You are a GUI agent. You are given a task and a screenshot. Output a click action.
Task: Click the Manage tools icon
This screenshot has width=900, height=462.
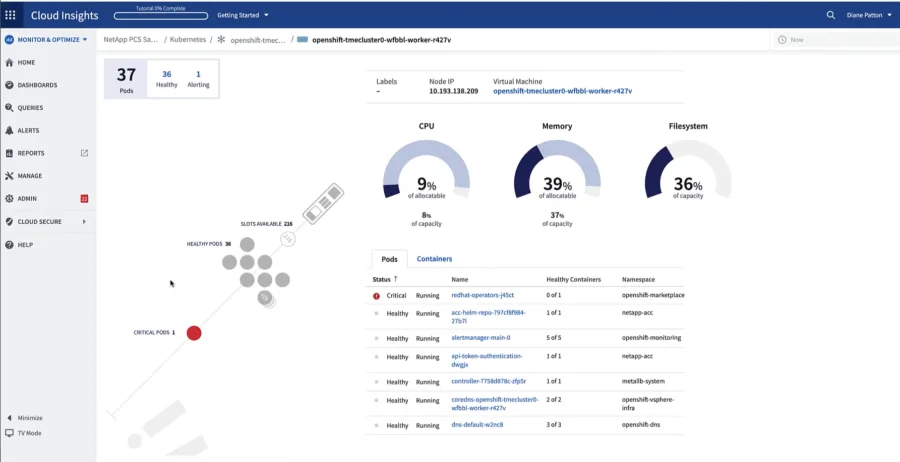pos(9,176)
